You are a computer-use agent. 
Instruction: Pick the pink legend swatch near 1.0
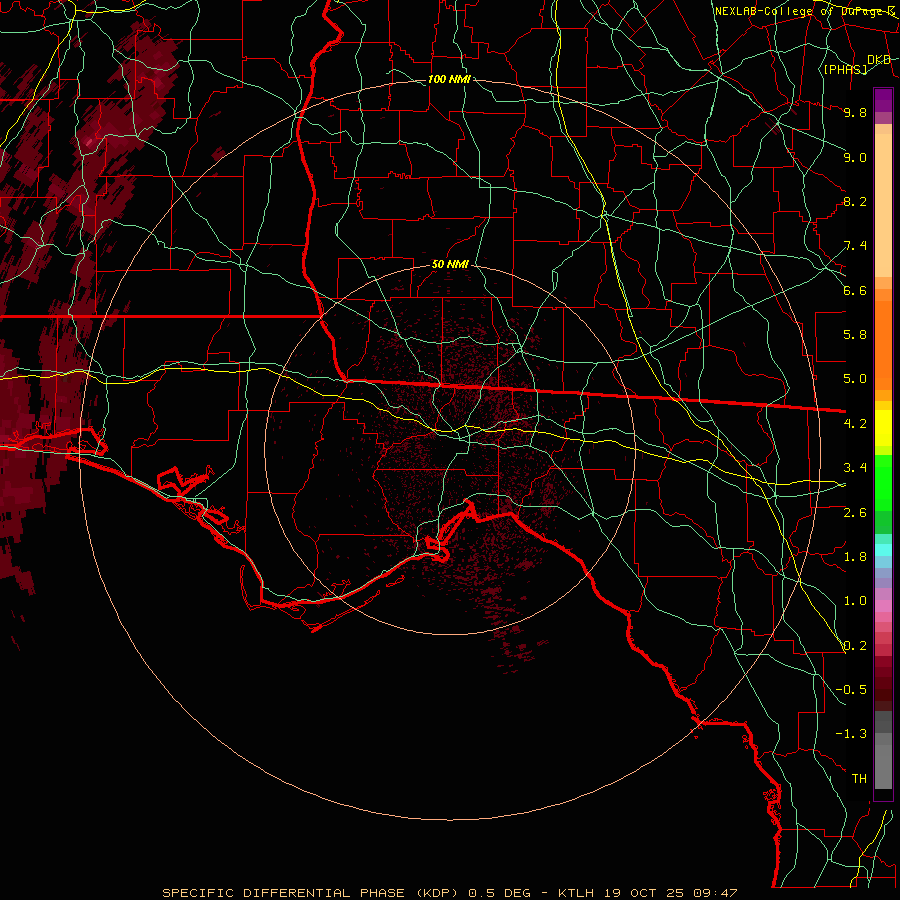[883, 606]
